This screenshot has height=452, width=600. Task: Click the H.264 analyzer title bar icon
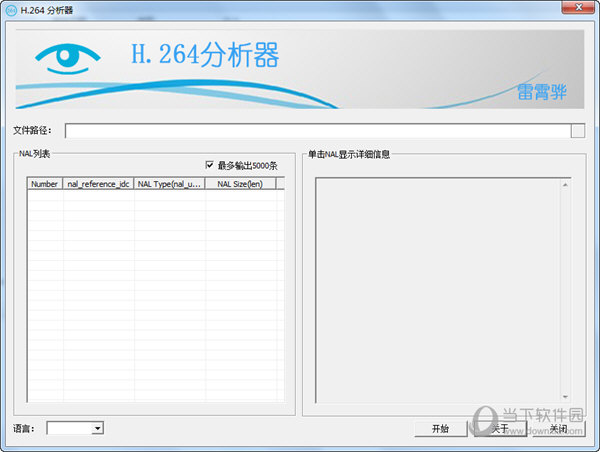tap(11, 10)
